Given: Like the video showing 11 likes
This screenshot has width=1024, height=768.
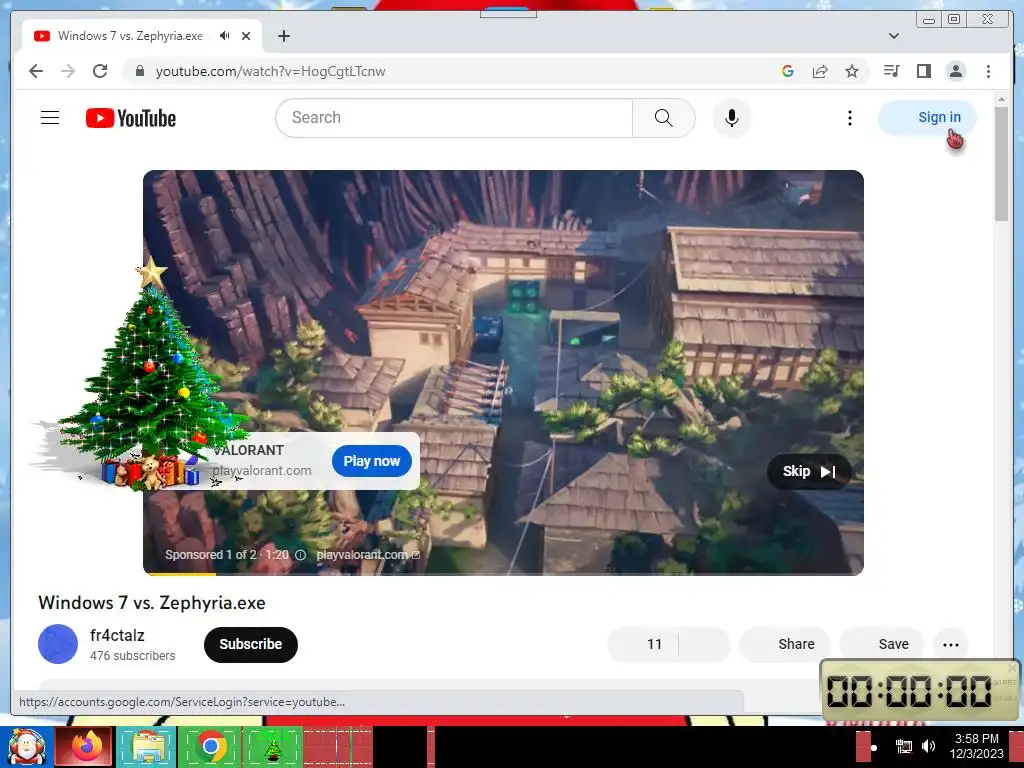Looking at the screenshot, I should click(x=643, y=645).
